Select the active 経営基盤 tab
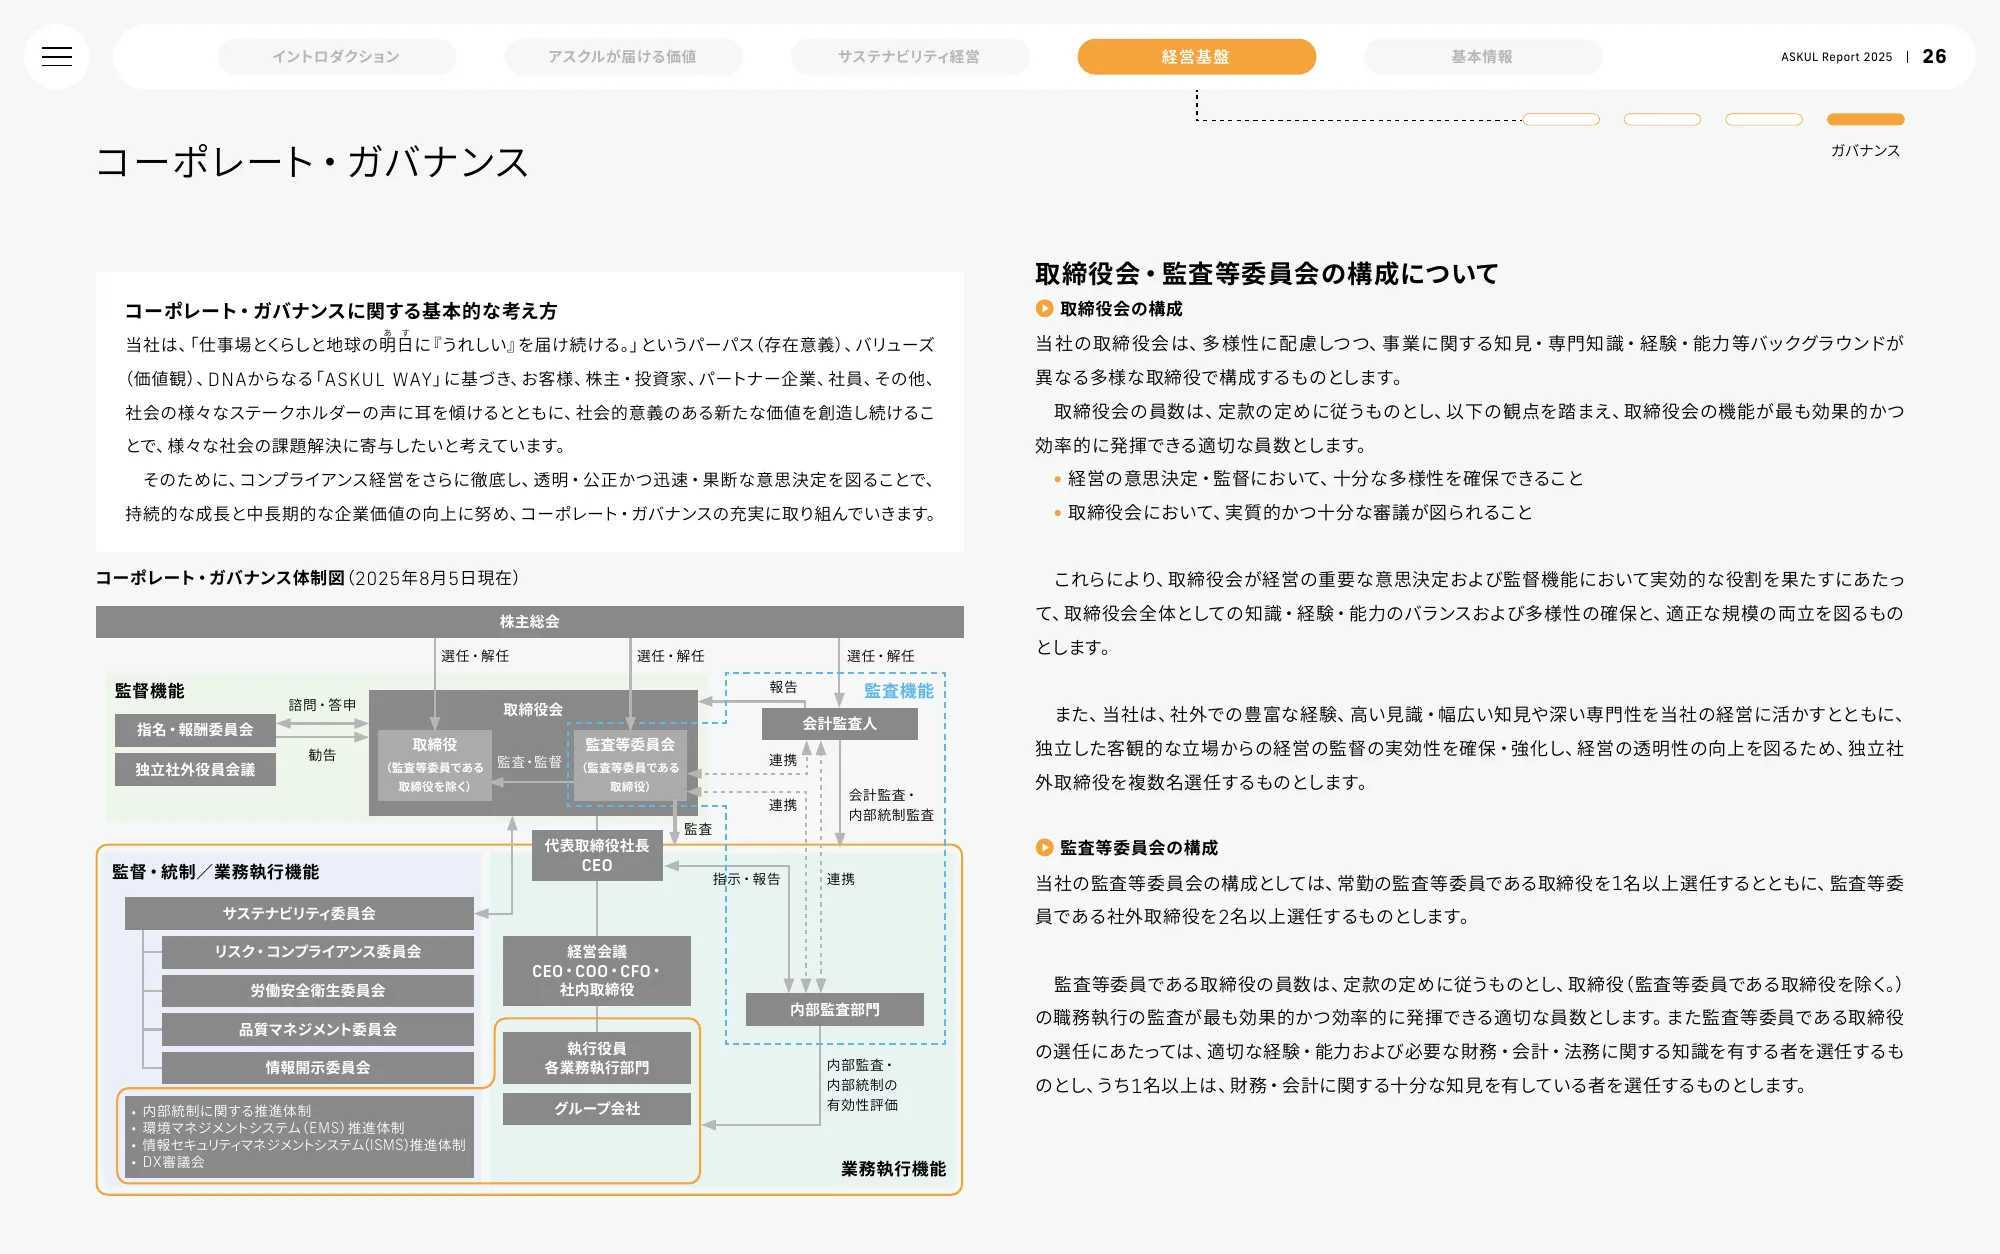The width and height of the screenshot is (2000, 1254). [1196, 57]
